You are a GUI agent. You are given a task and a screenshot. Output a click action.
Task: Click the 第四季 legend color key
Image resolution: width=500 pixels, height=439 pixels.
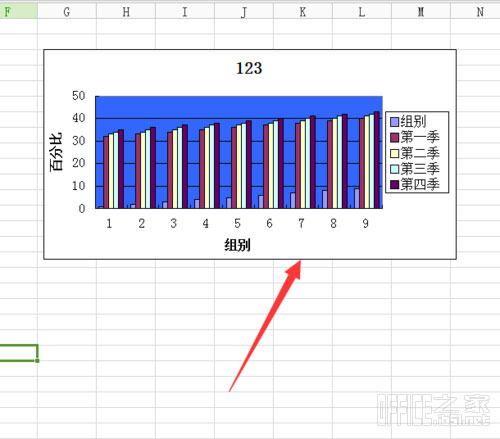(x=394, y=184)
